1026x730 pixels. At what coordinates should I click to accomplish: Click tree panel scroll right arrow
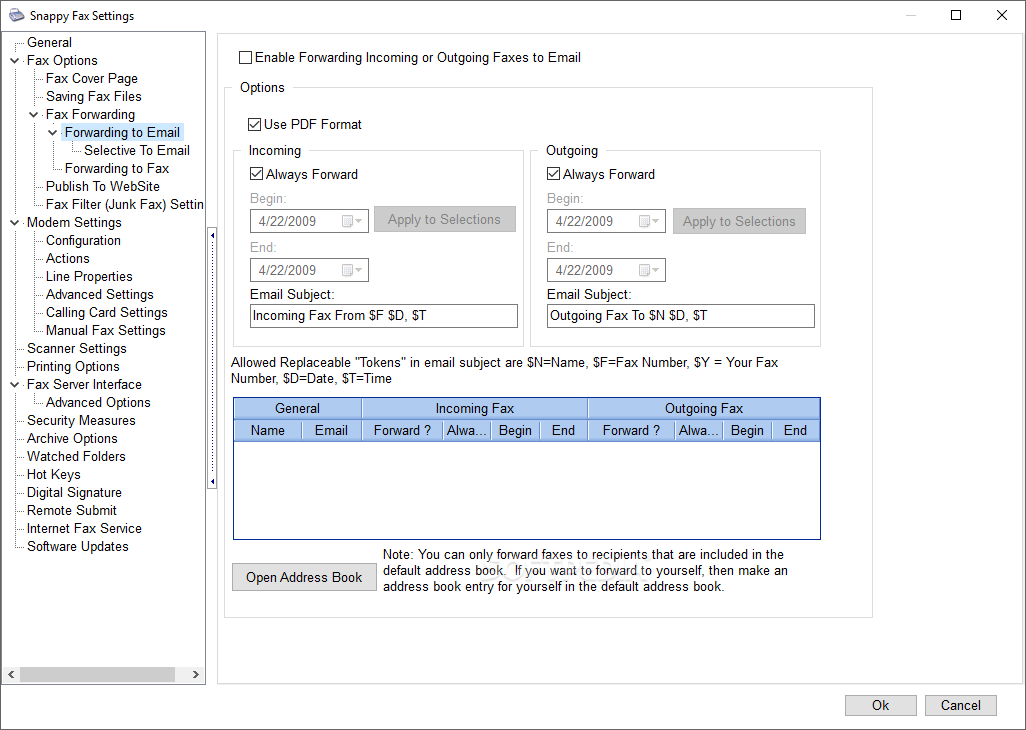point(196,674)
